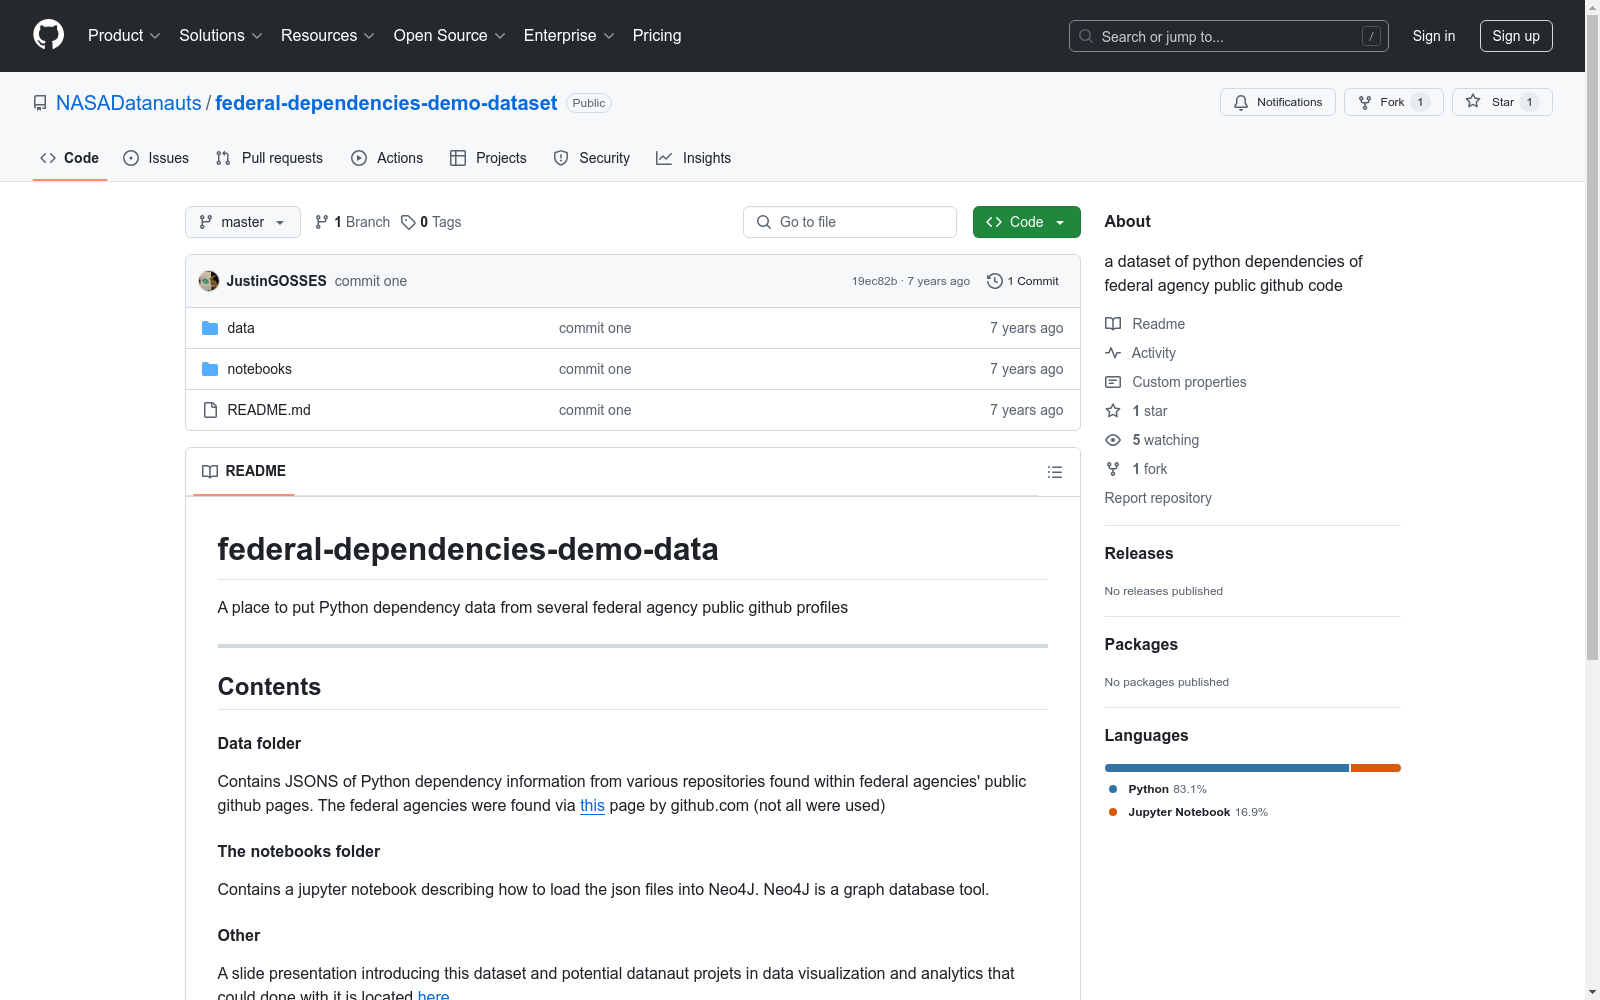Select the README tab heading
1600x1000 pixels.
click(x=244, y=471)
